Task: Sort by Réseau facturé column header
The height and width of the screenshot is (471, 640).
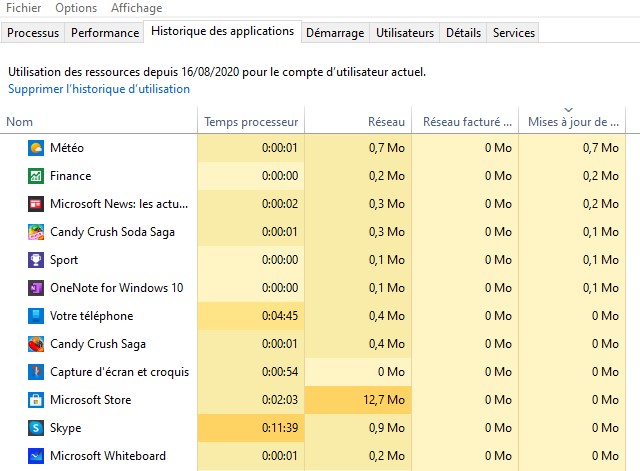Action: click(465, 122)
